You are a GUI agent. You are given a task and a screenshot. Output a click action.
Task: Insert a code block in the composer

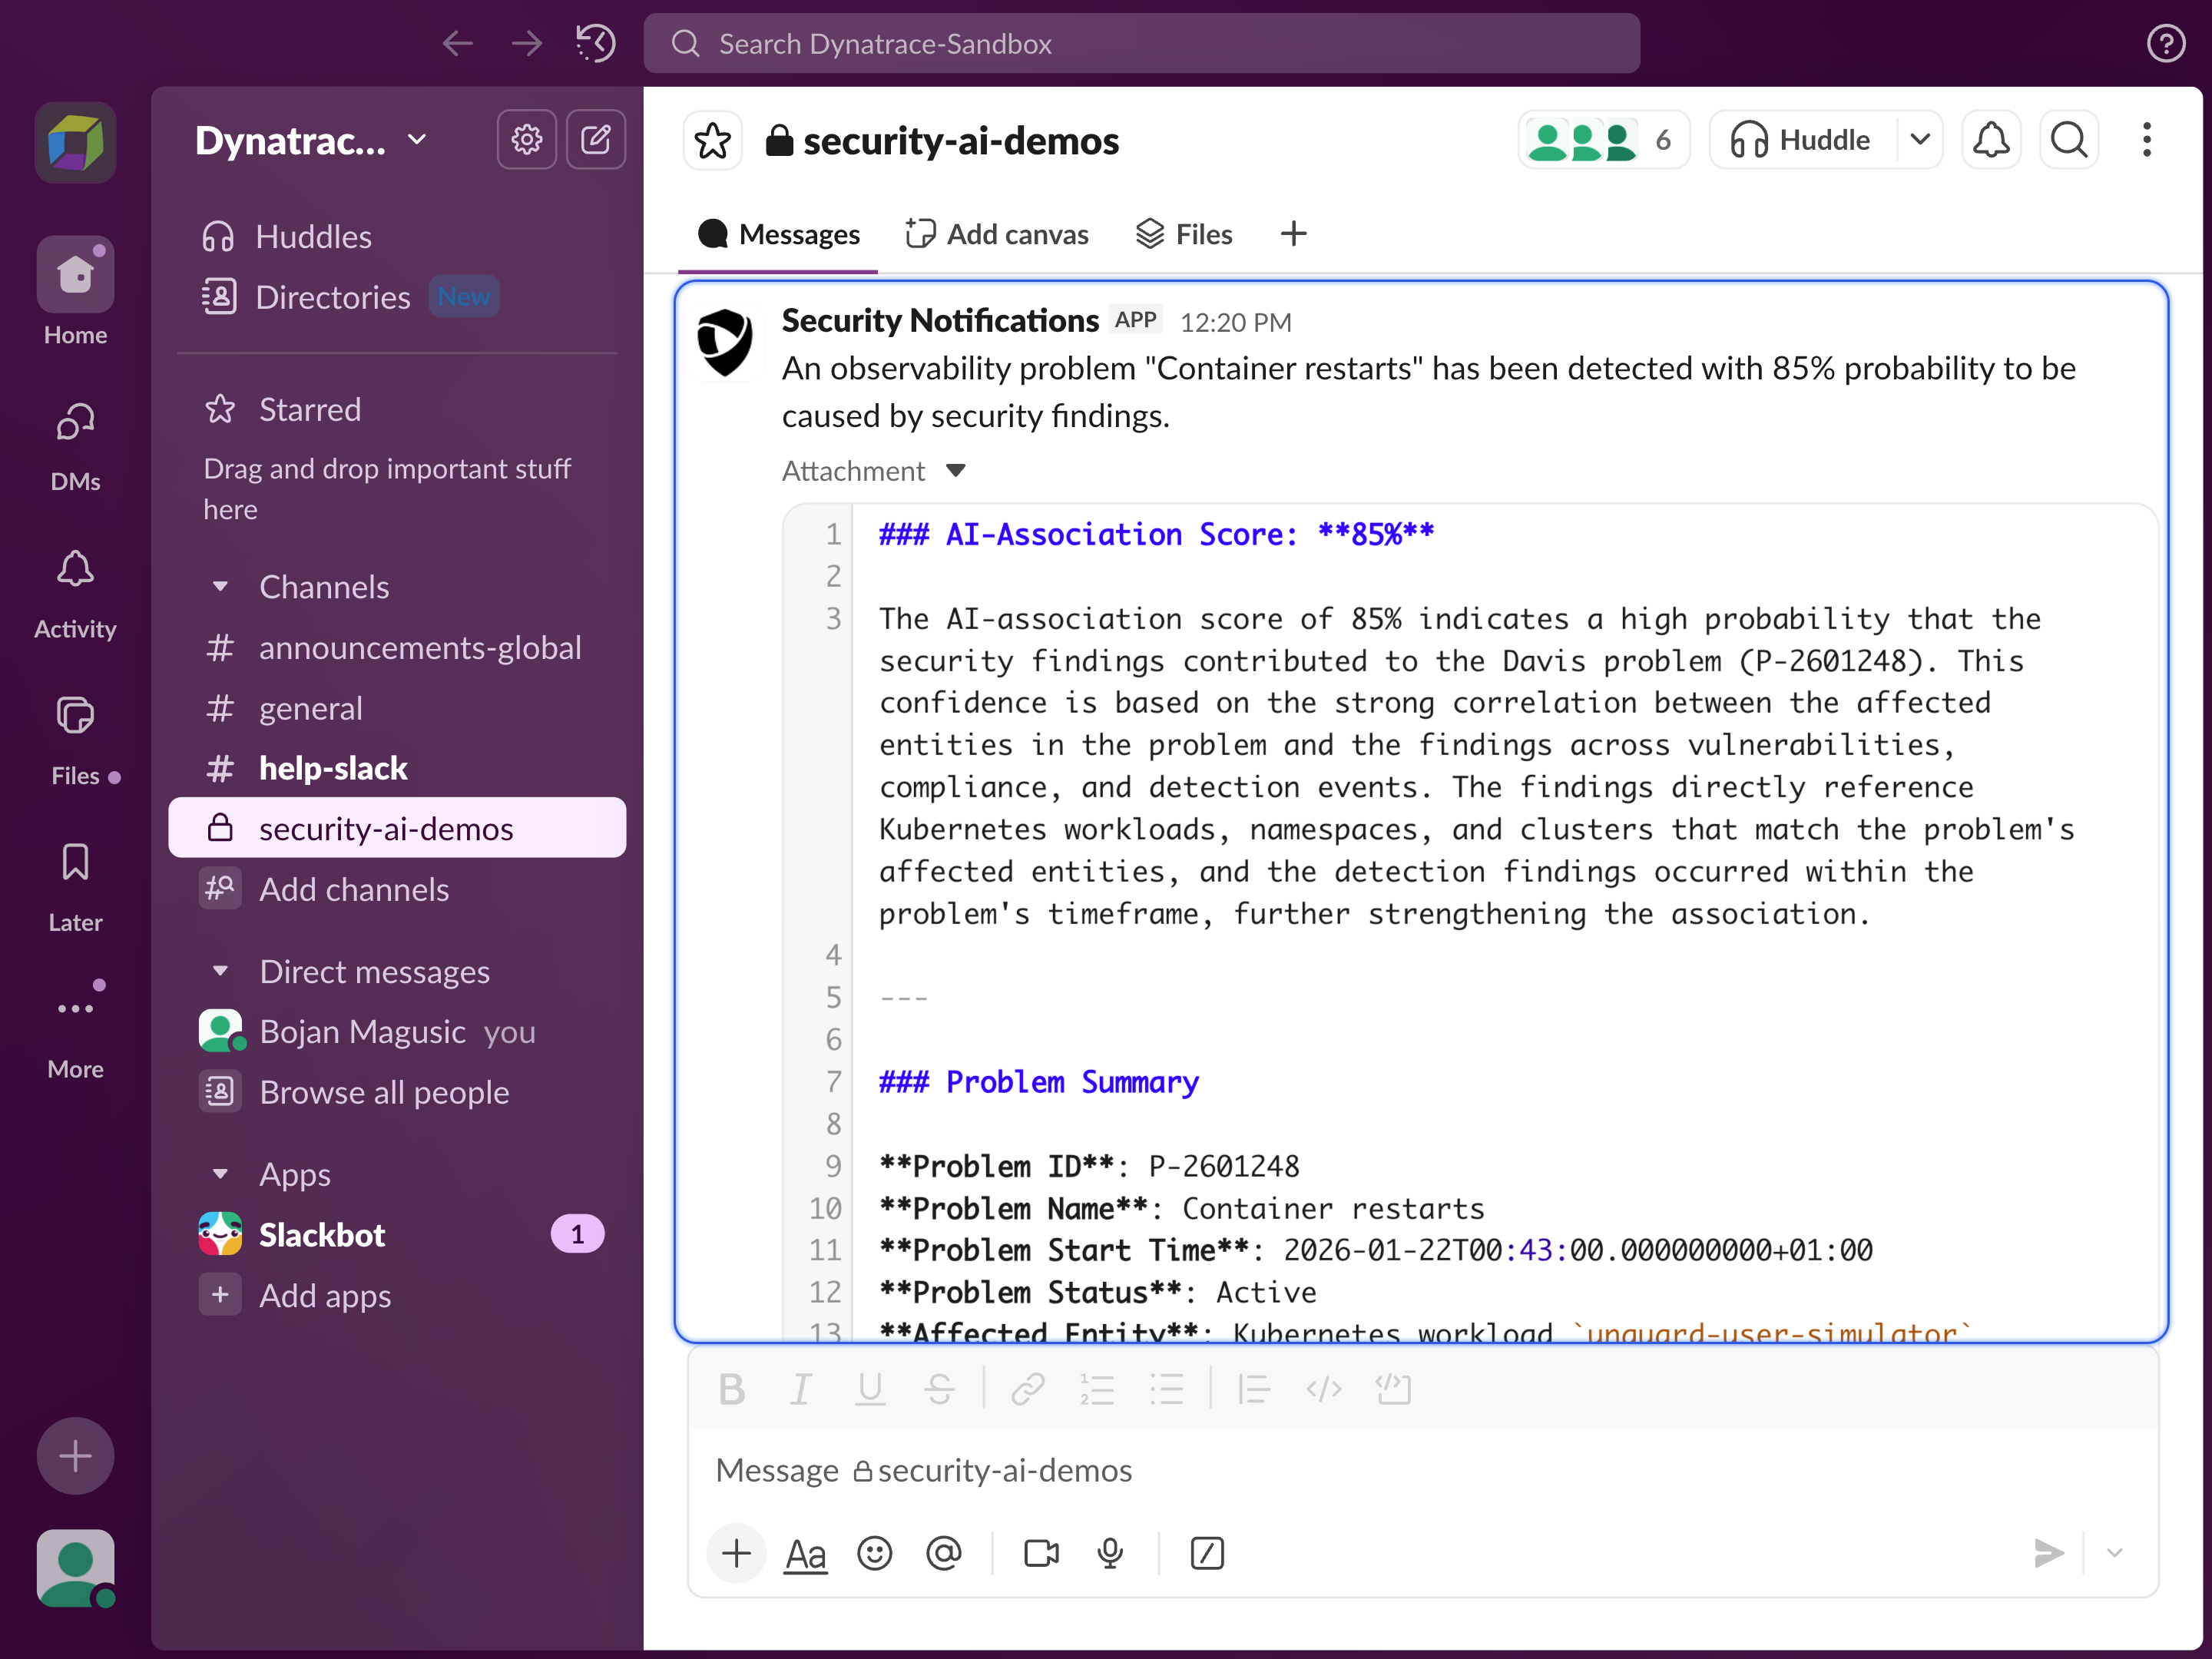1394,1389
